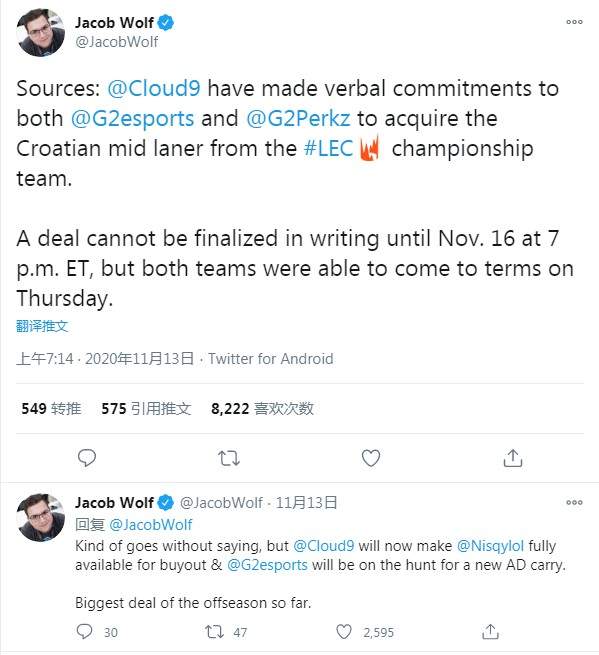Like the main tweet with heart icon
The height and width of the screenshot is (655, 599).
(x=371, y=458)
